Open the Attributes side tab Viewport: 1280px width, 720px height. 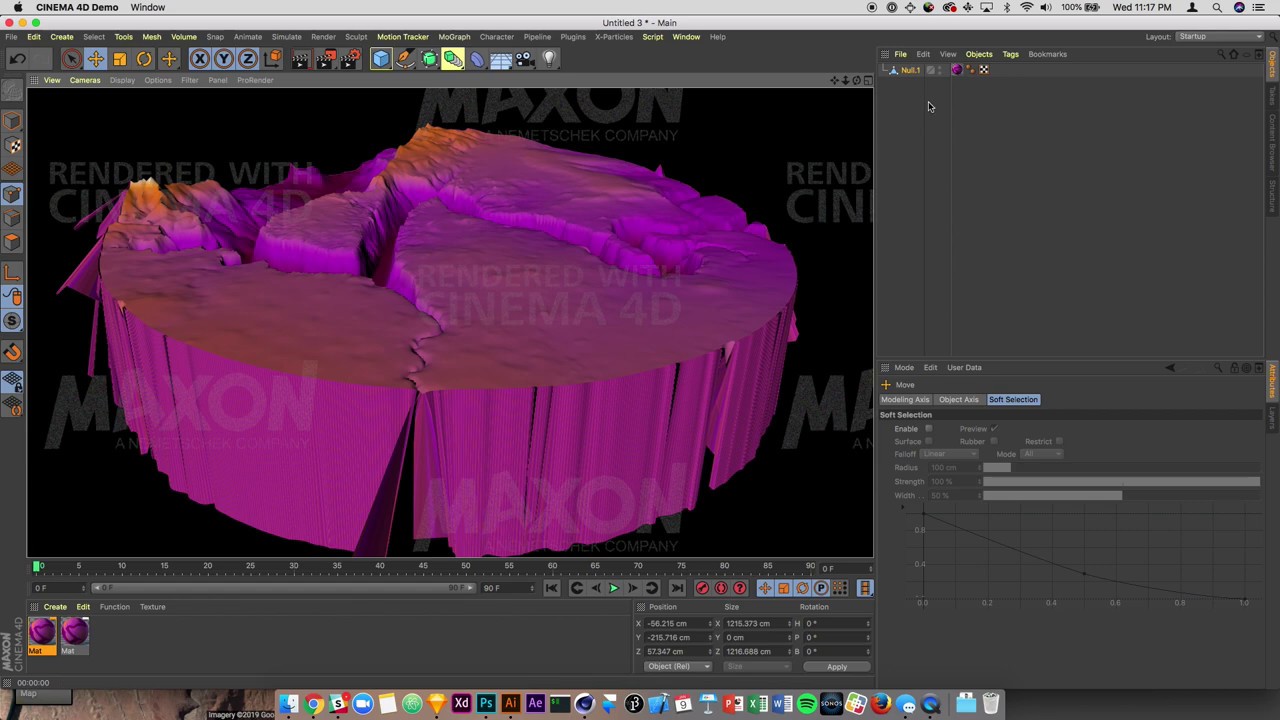(x=1273, y=384)
